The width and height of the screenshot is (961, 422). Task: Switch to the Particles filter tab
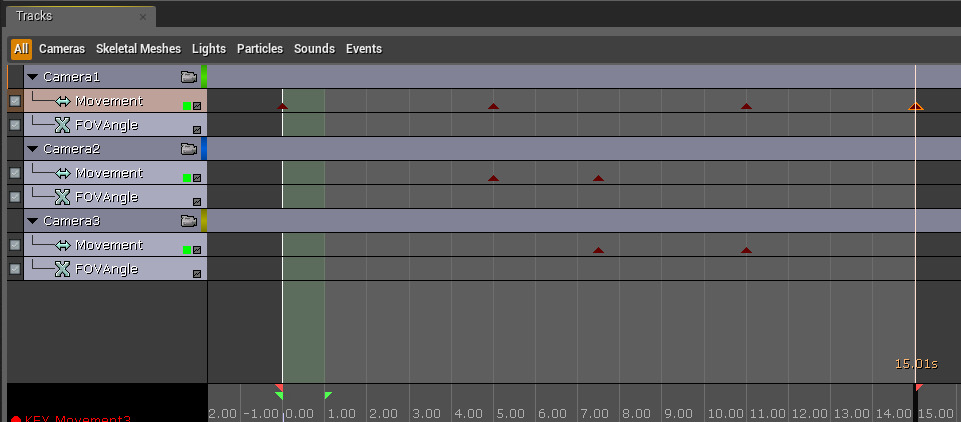[x=260, y=49]
